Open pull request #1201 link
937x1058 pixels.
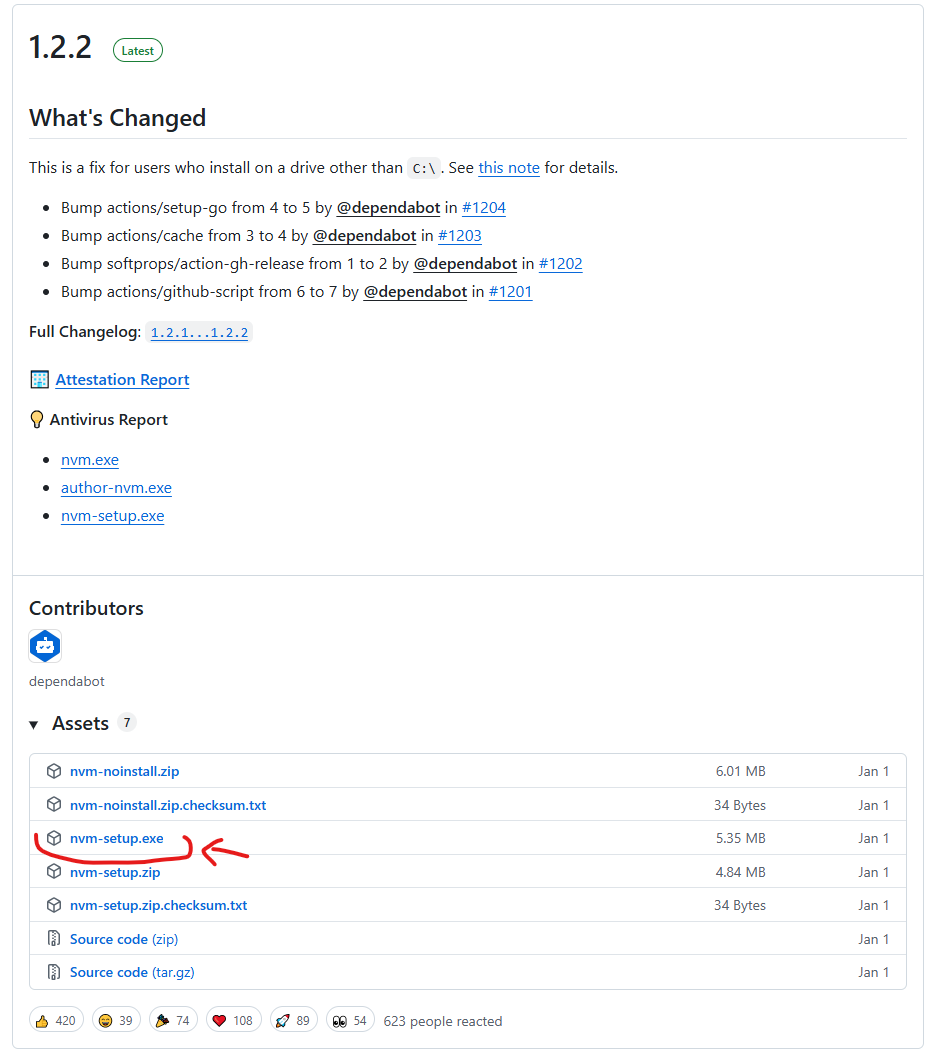click(x=510, y=292)
